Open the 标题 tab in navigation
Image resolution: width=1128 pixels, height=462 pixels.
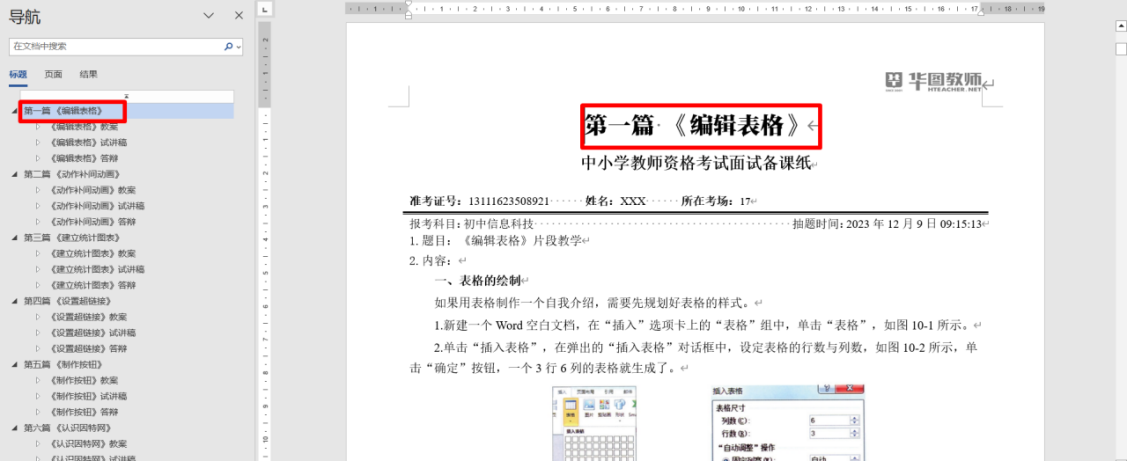[18, 75]
